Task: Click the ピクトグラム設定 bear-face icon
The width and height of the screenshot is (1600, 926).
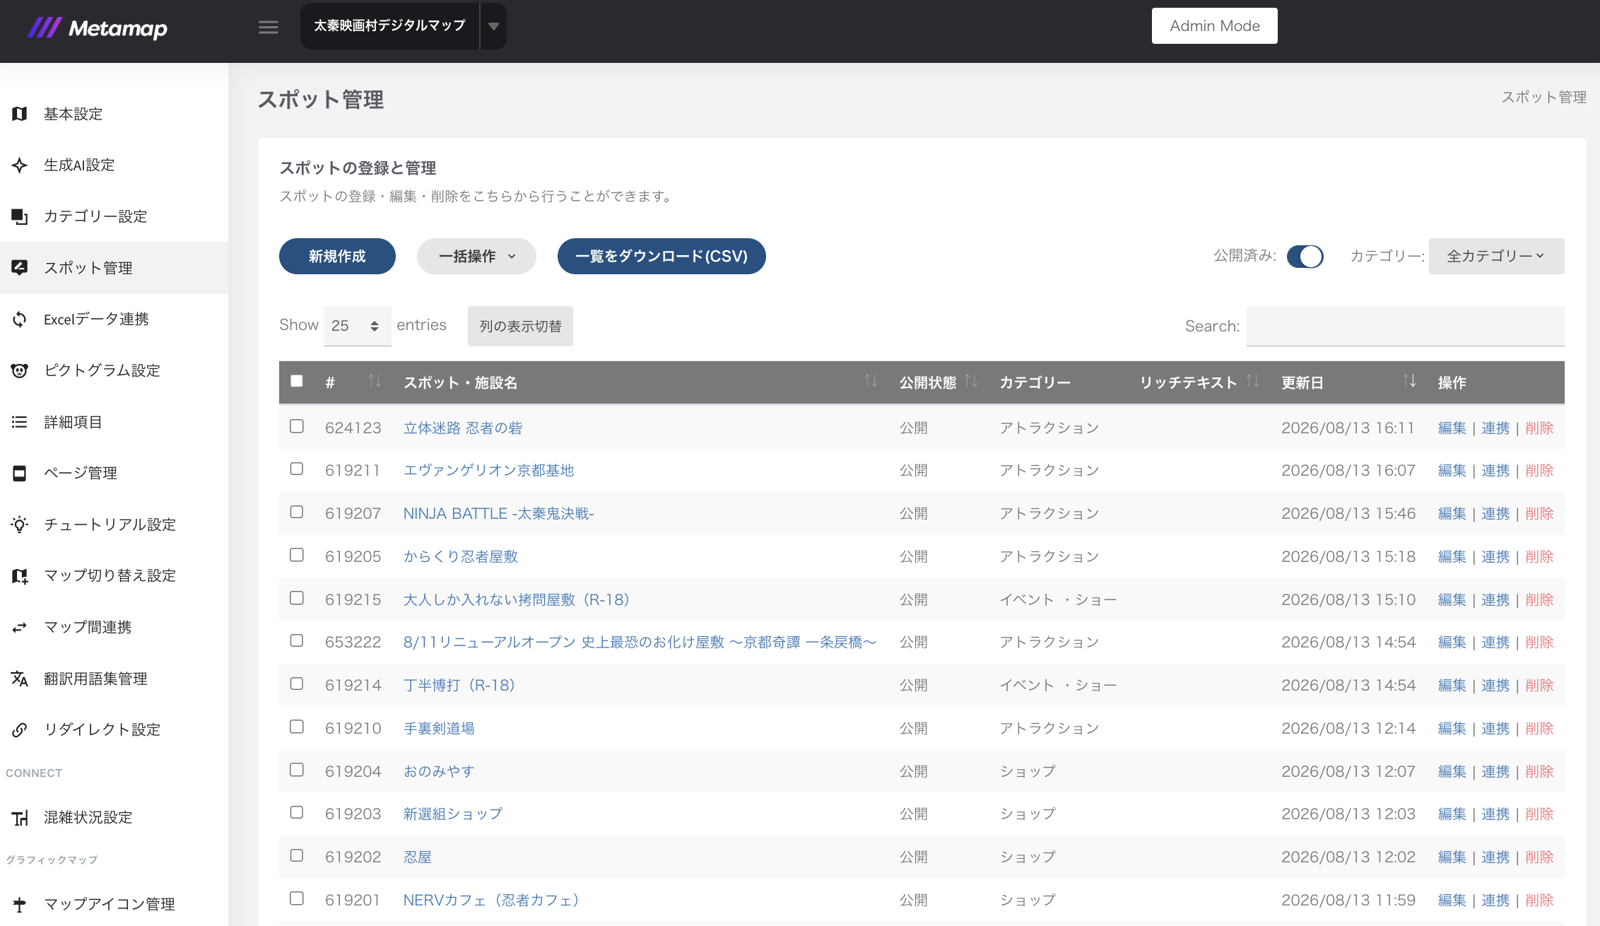Action: click(x=19, y=370)
